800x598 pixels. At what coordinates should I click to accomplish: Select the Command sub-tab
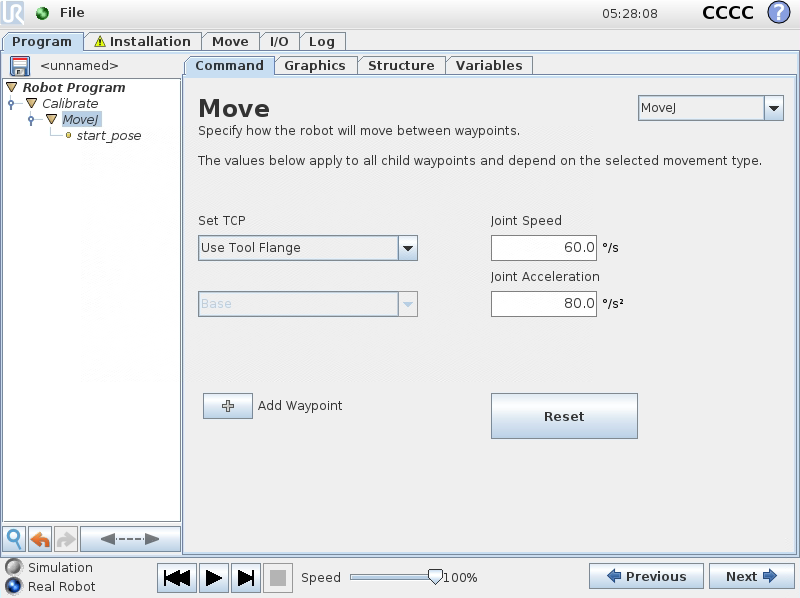230,66
